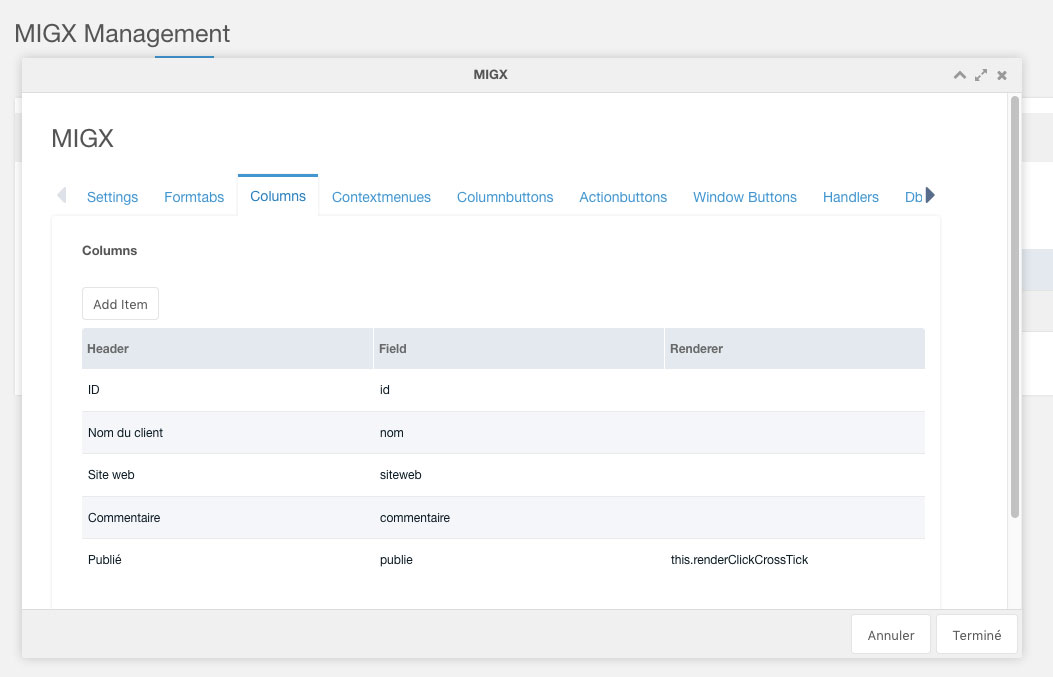Select the 'Publié' row
This screenshot has height=677, width=1053.
(x=503, y=559)
